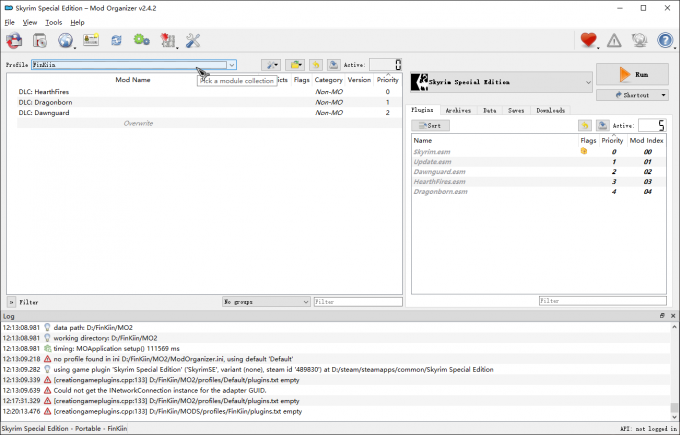The width and height of the screenshot is (680, 435).
Task: Open the View menu
Action: tap(30, 23)
